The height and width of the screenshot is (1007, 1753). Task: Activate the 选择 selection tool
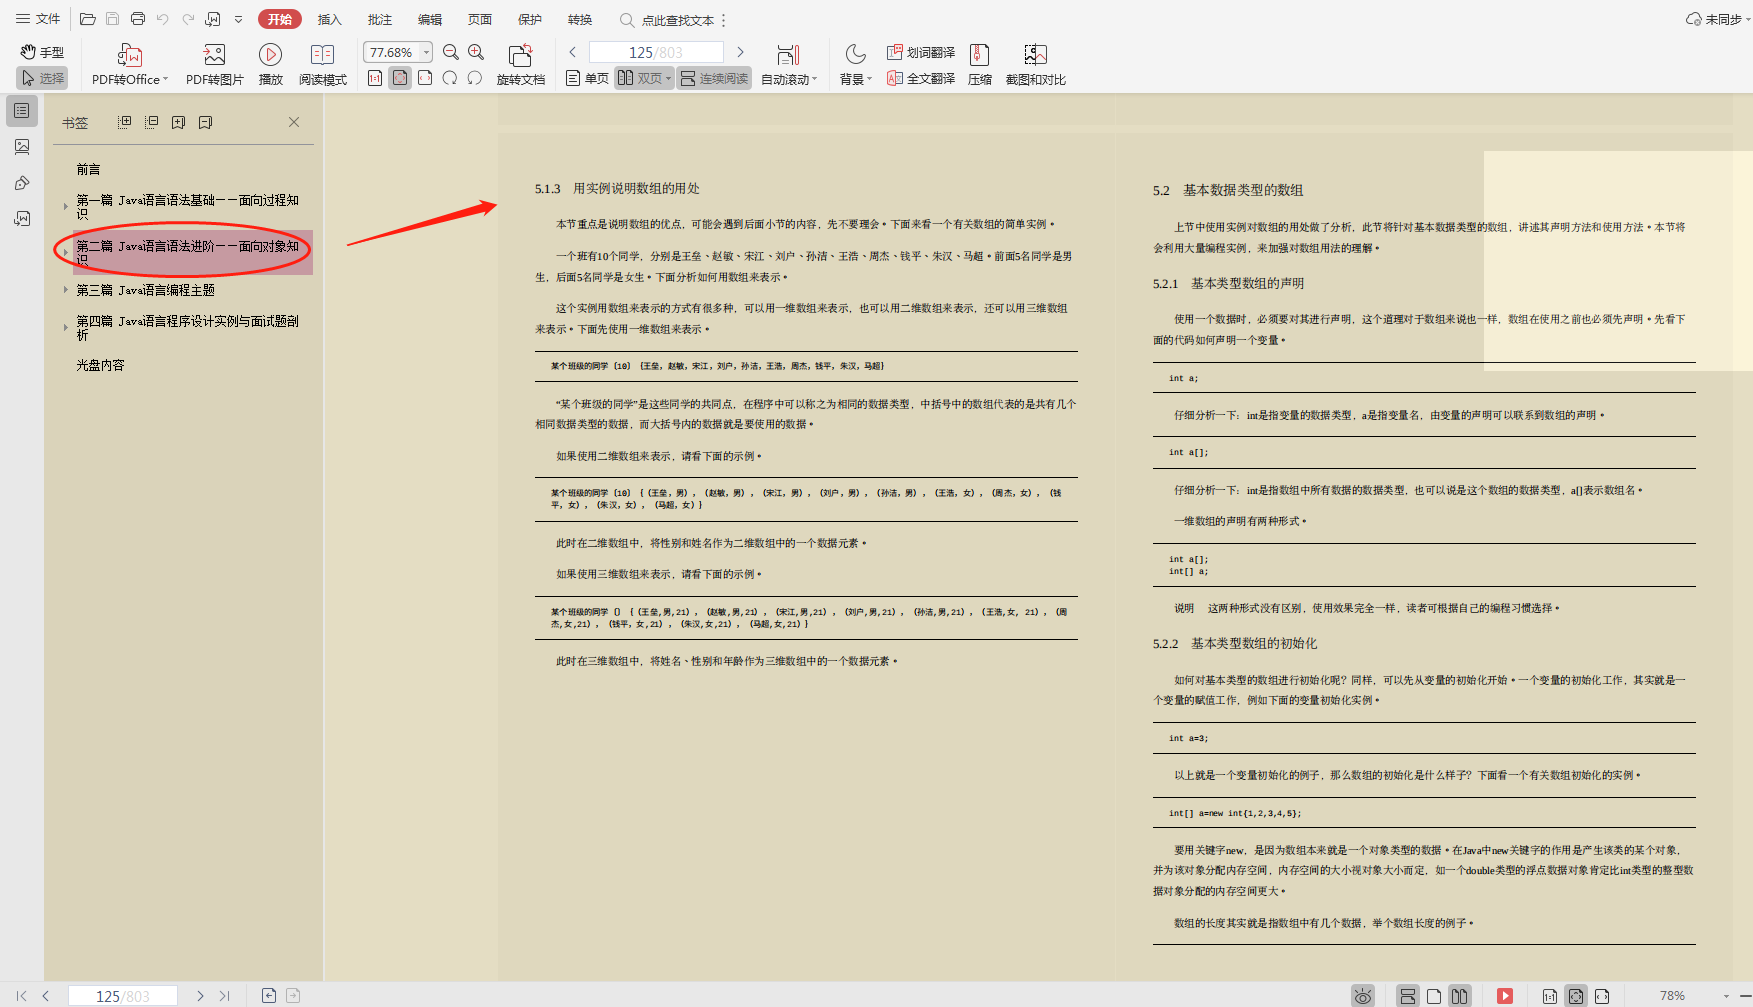42,78
